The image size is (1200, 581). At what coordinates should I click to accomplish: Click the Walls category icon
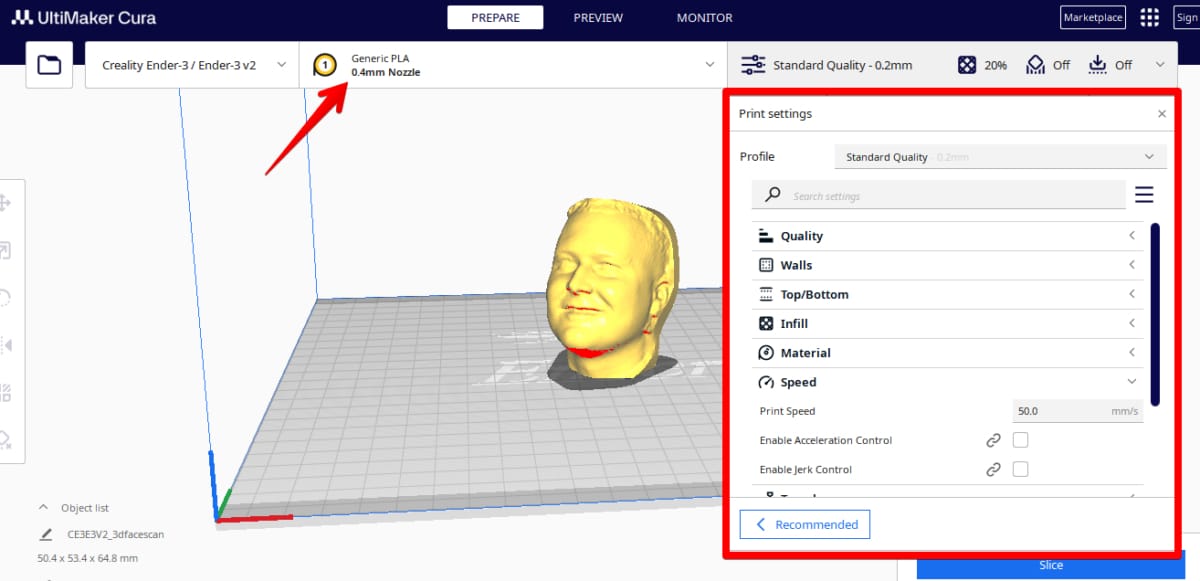766,265
